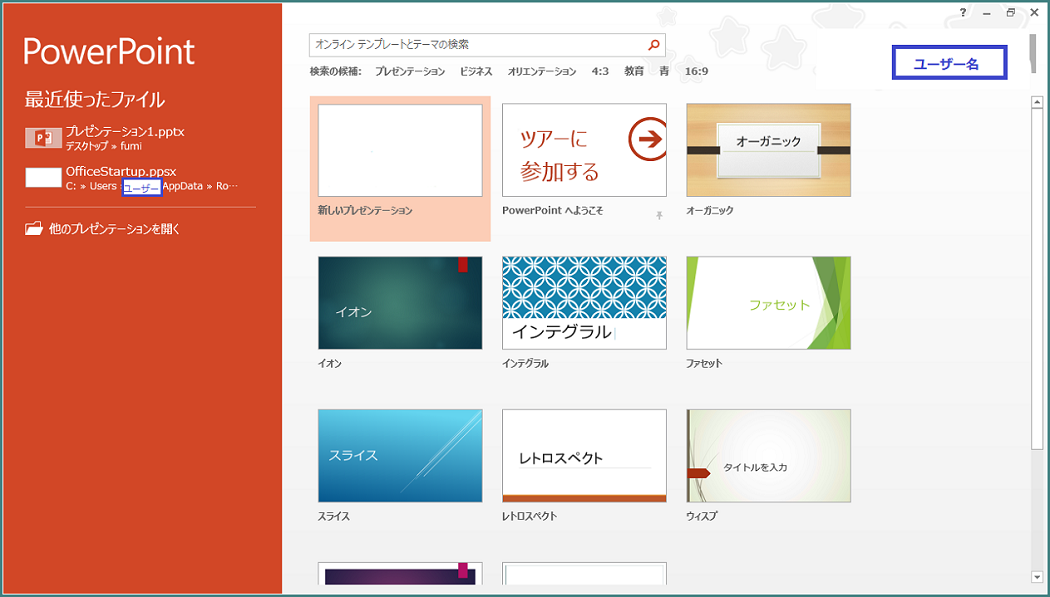
Task: Click the arrow circle on the tour thumbnail
Action: 648,139
